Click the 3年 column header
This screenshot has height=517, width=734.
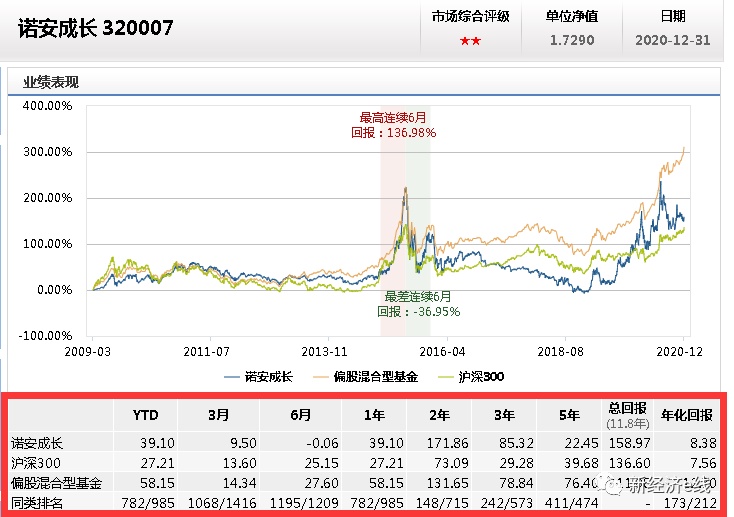tap(505, 415)
